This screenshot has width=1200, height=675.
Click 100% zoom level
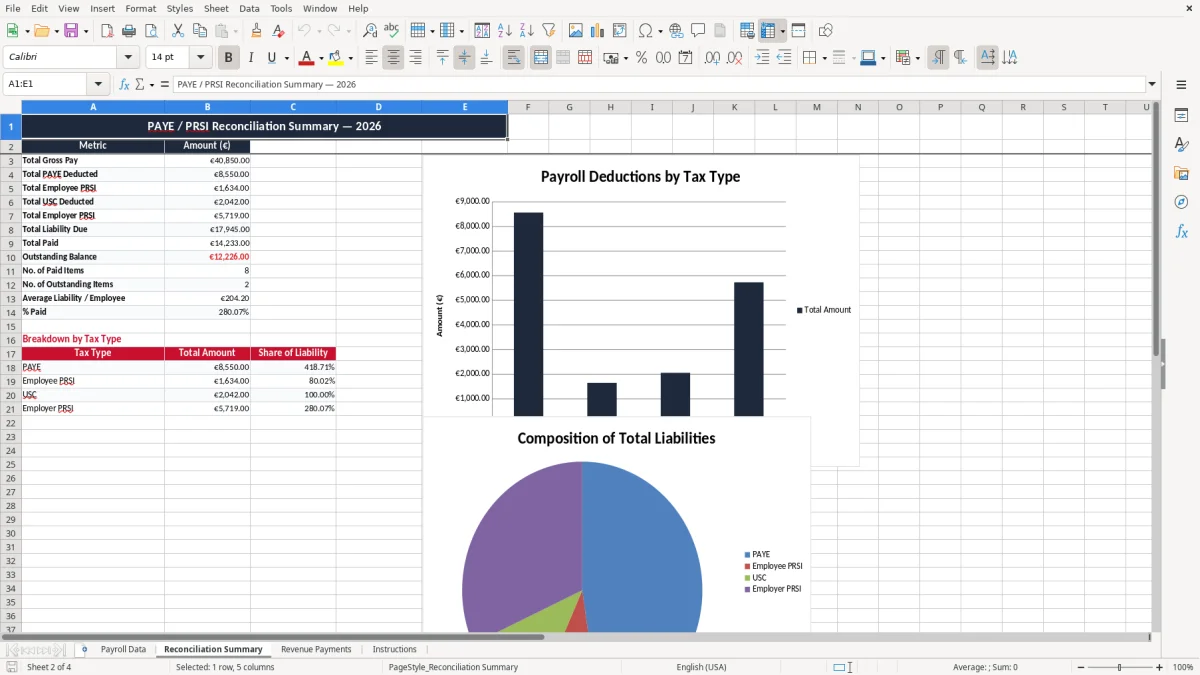tap(1183, 667)
